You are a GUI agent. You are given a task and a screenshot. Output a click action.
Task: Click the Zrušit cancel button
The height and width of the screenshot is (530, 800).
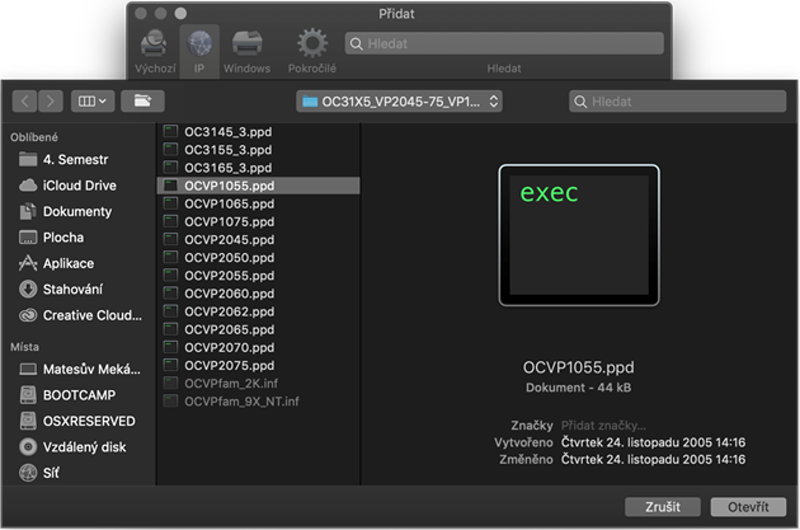[662, 507]
